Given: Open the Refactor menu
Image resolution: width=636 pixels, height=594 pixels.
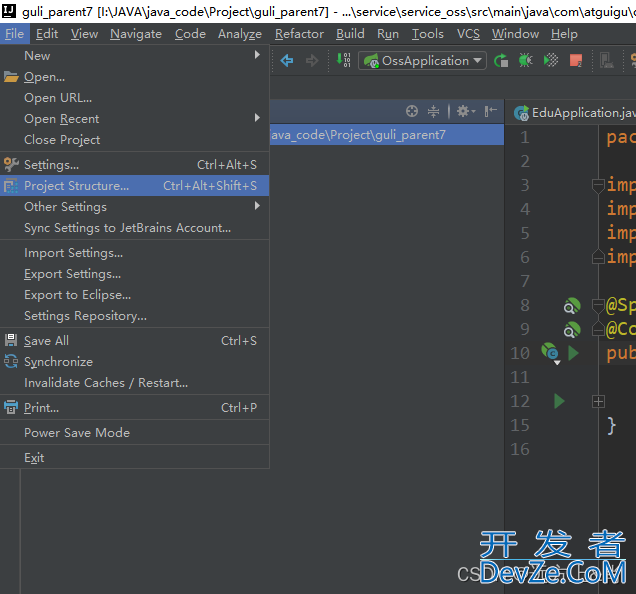Looking at the screenshot, I should click(x=299, y=34).
